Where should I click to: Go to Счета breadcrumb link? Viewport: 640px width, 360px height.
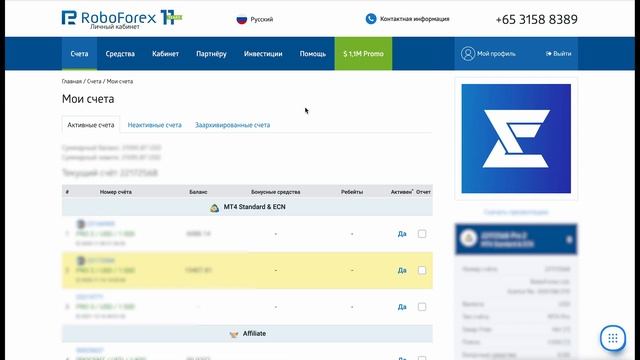pyautogui.click(x=94, y=81)
